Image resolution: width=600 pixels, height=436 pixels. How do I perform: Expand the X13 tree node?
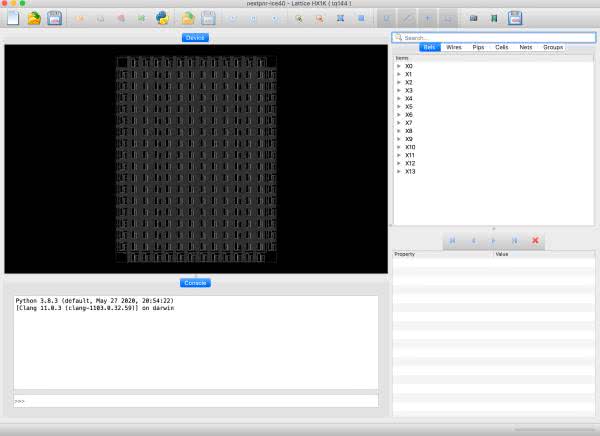click(x=399, y=171)
